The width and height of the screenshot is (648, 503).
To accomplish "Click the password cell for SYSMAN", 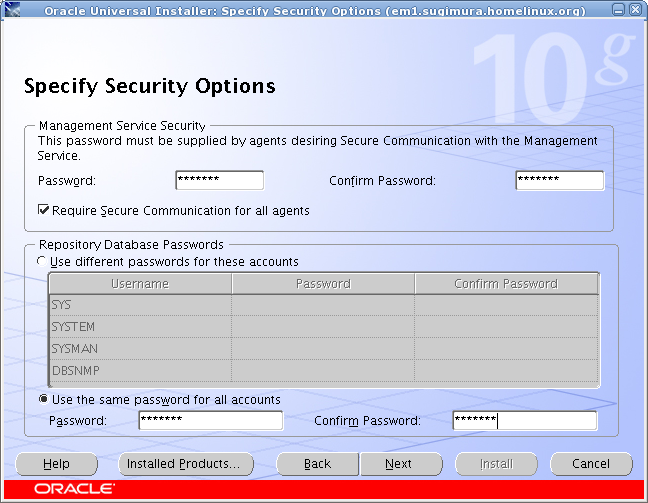I will (323, 348).
